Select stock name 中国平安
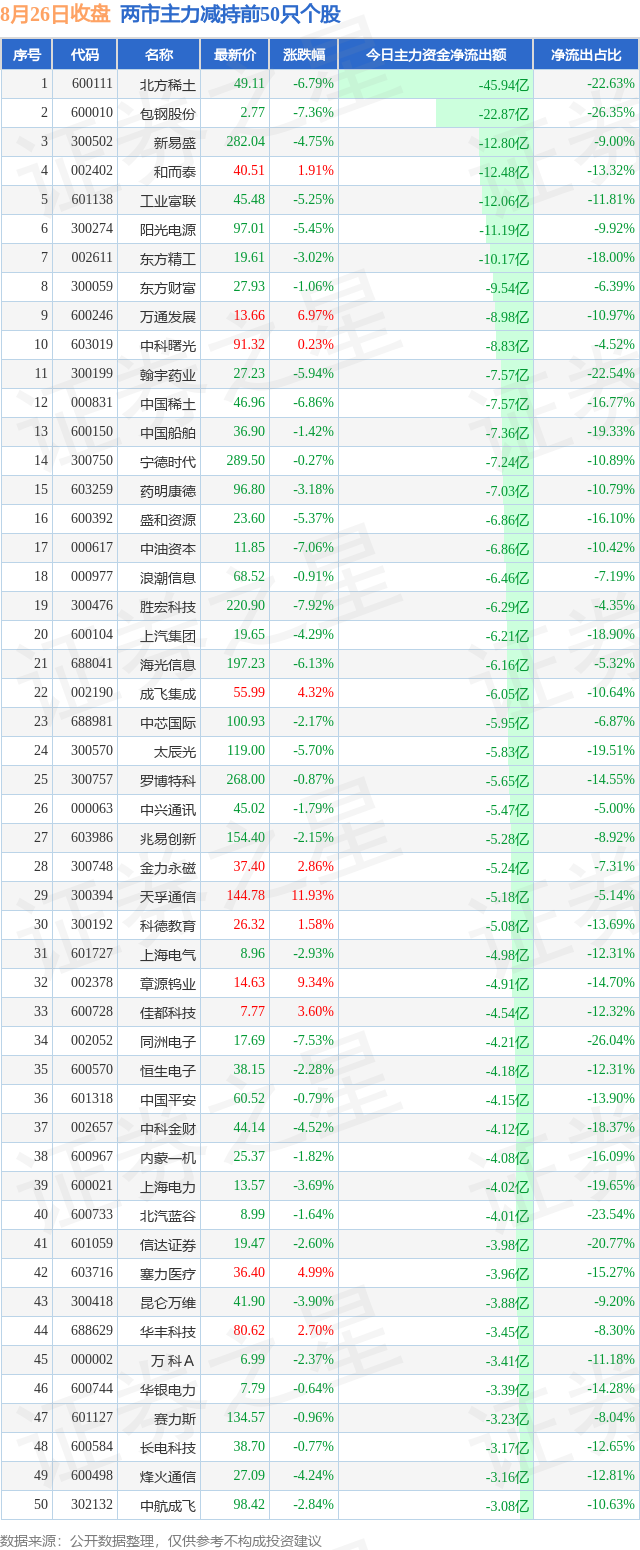 tap(168, 1099)
